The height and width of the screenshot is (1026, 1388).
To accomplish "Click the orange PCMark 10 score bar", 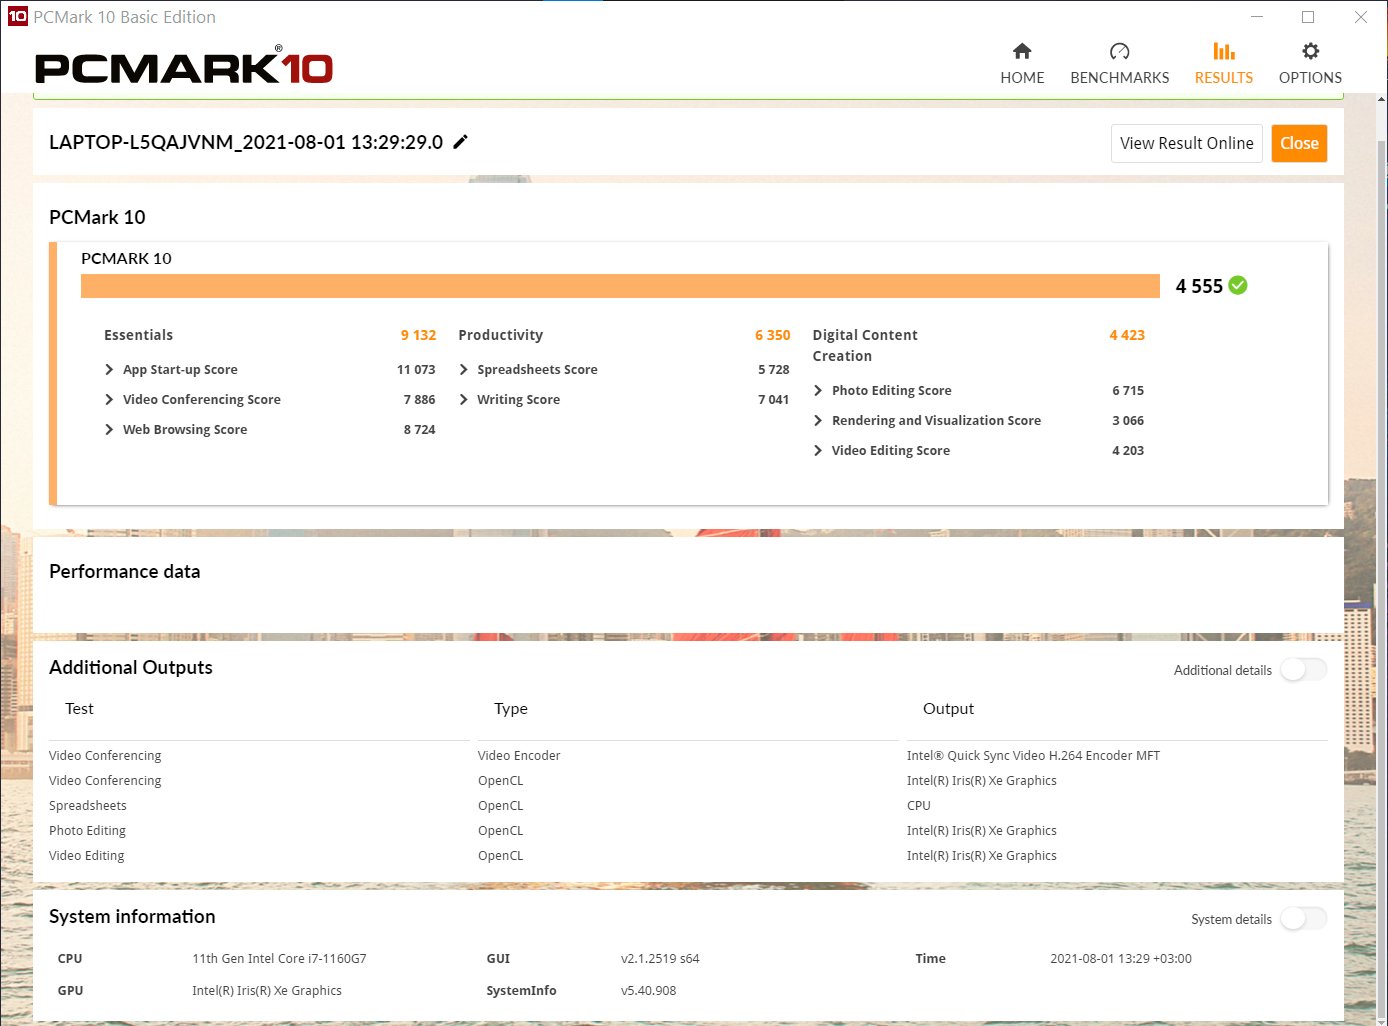I will pos(620,286).
